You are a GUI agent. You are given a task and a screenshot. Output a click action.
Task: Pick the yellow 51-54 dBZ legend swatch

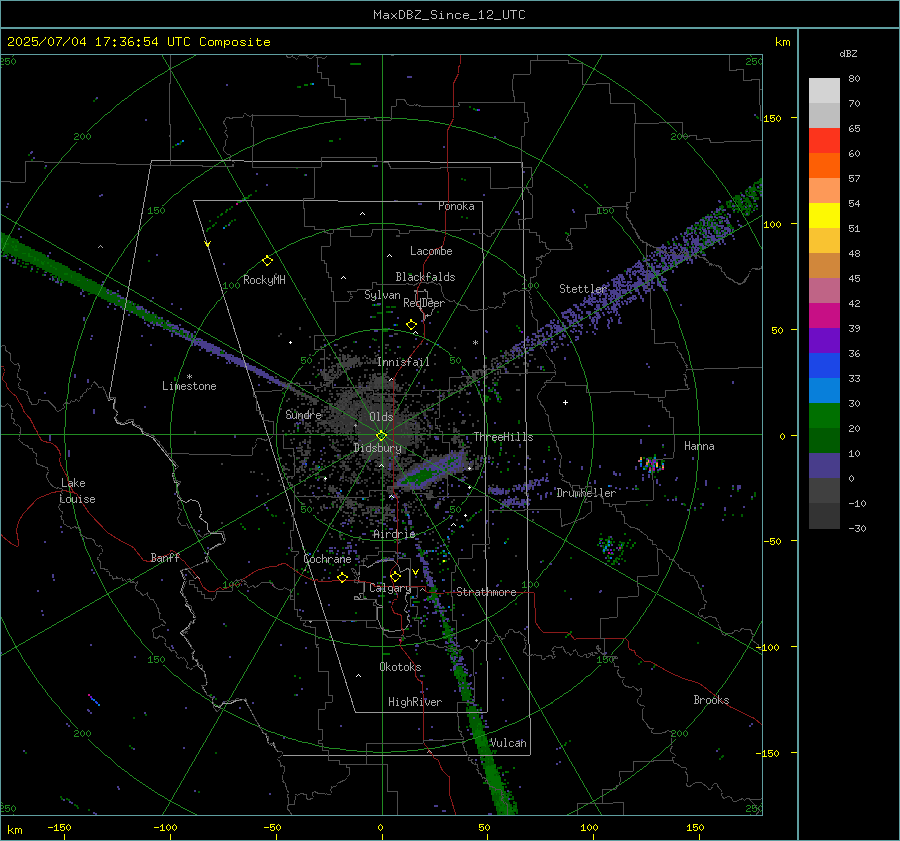click(824, 216)
